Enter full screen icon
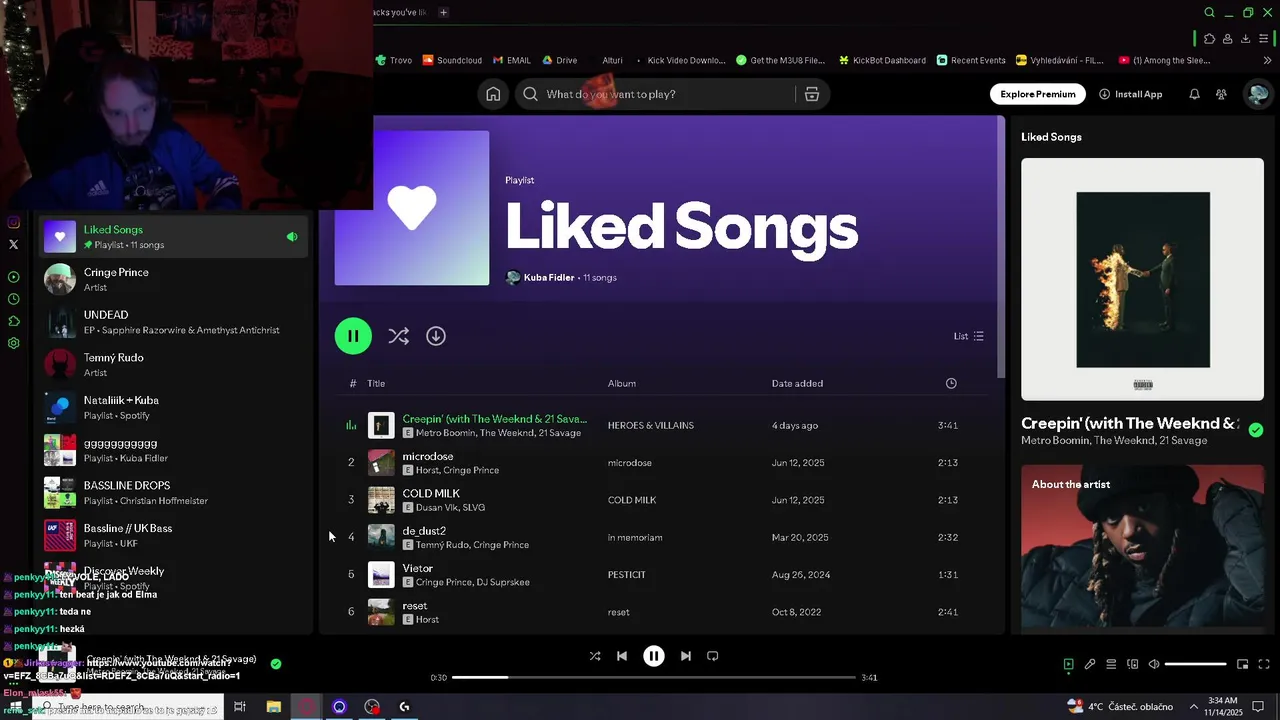This screenshot has width=1280, height=720. [1264, 664]
